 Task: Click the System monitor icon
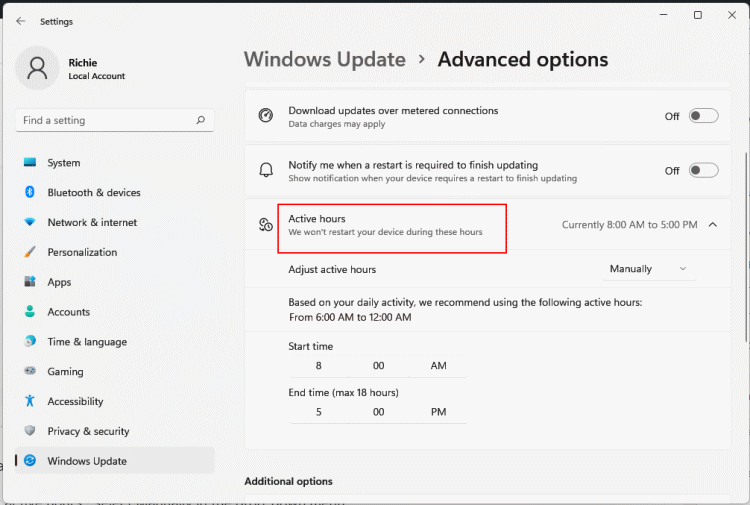click(x=30, y=163)
